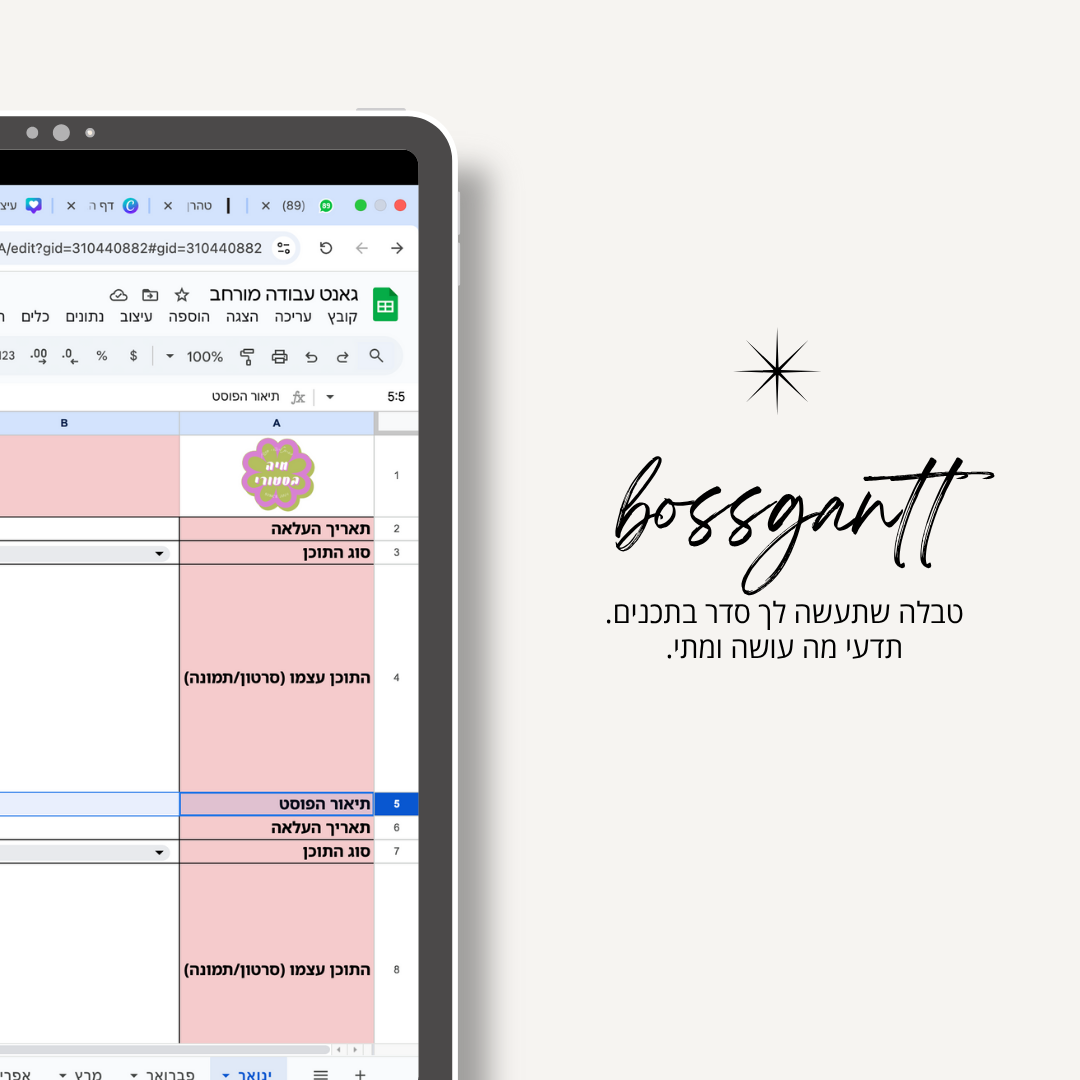
Task: Select the paint format tool
Action: coord(247,356)
